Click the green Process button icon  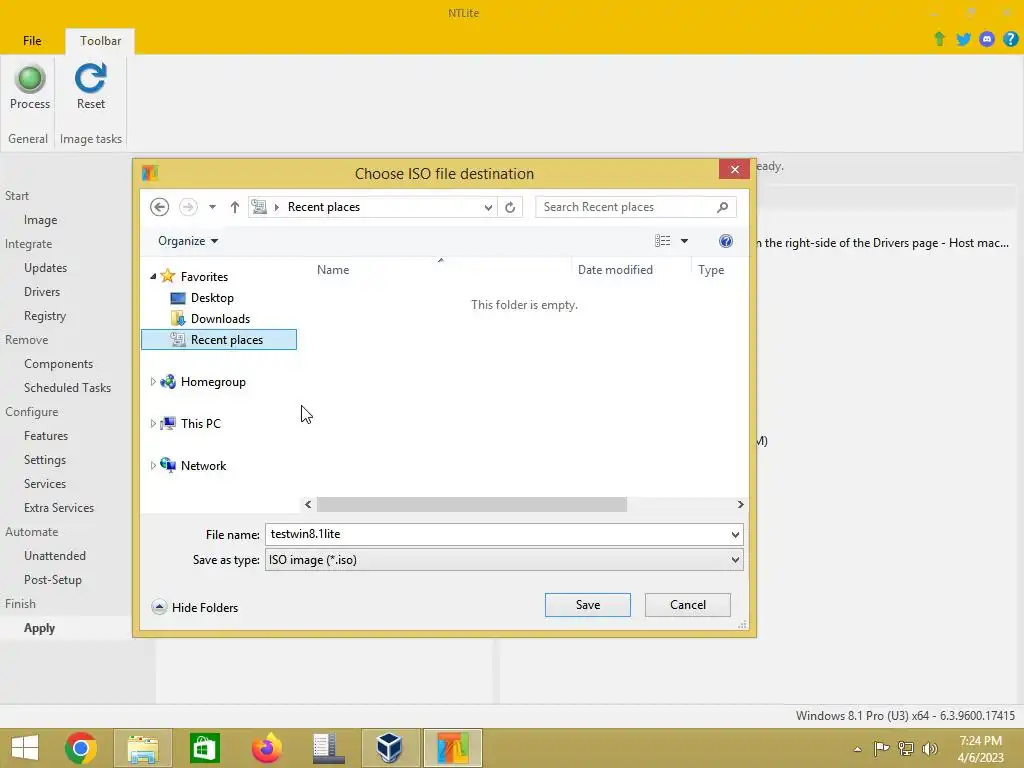click(x=30, y=79)
